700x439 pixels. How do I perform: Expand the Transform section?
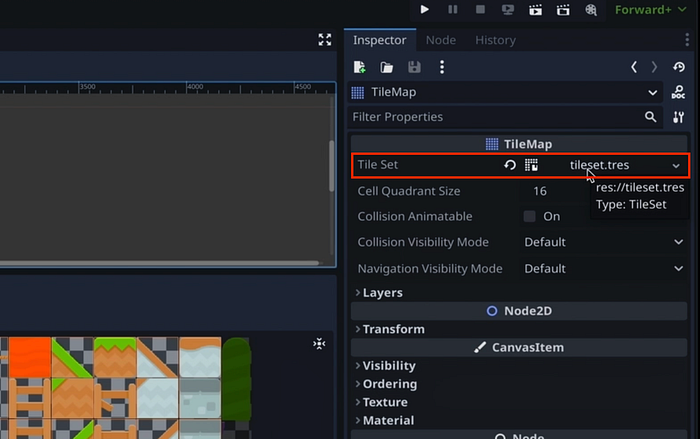390,329
